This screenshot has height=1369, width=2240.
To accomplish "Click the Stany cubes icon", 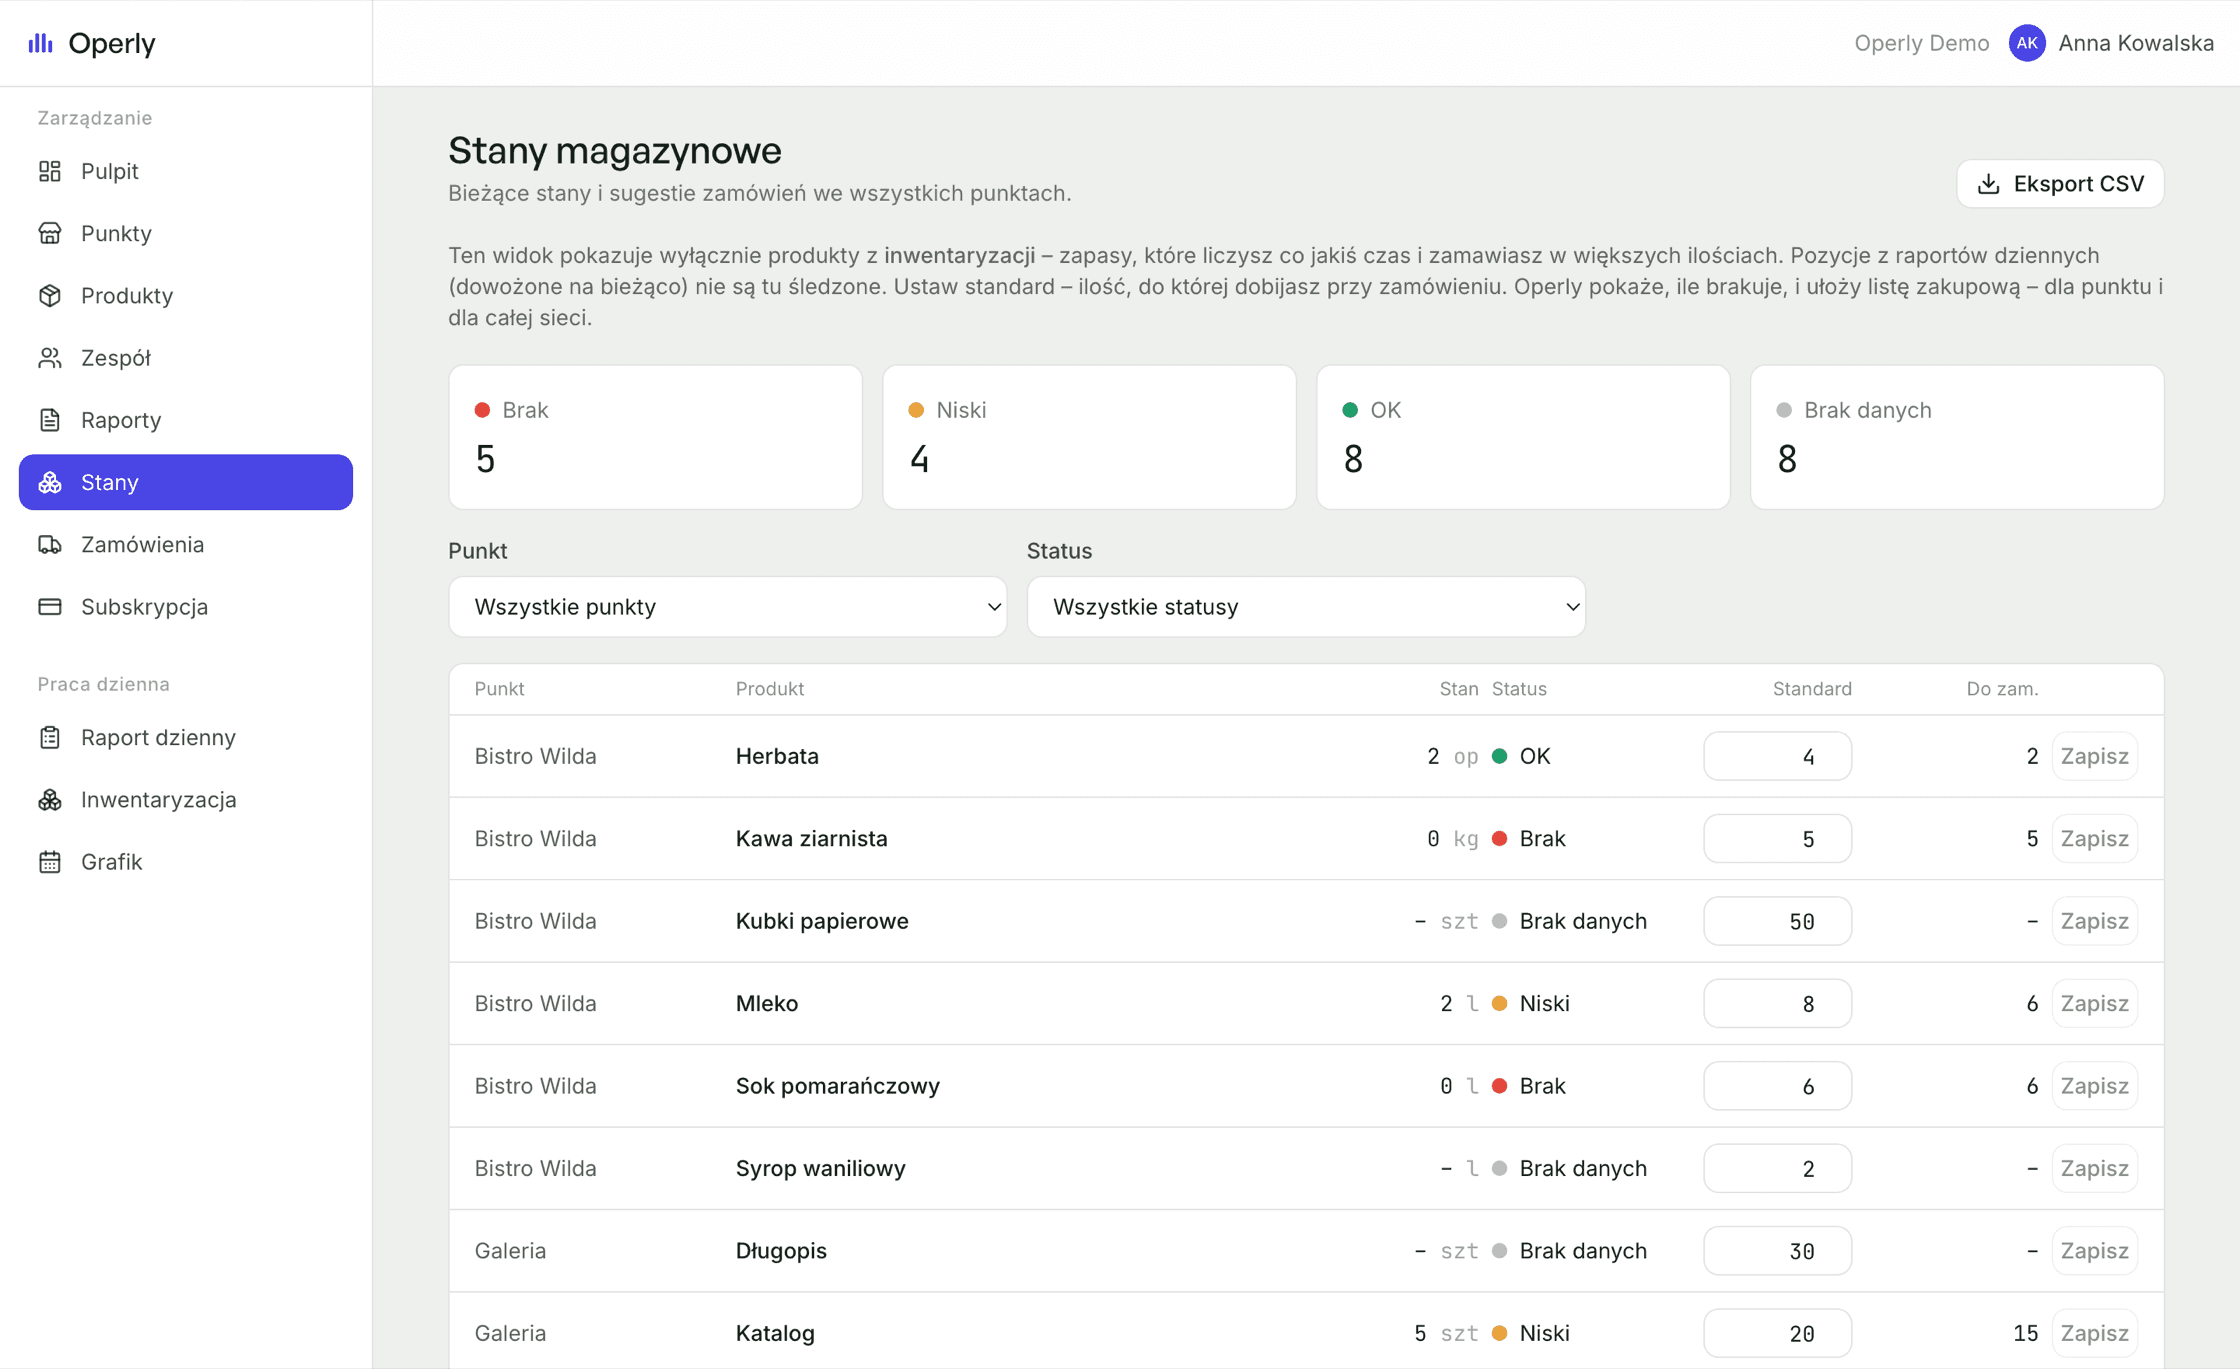I will coord(50,482).
